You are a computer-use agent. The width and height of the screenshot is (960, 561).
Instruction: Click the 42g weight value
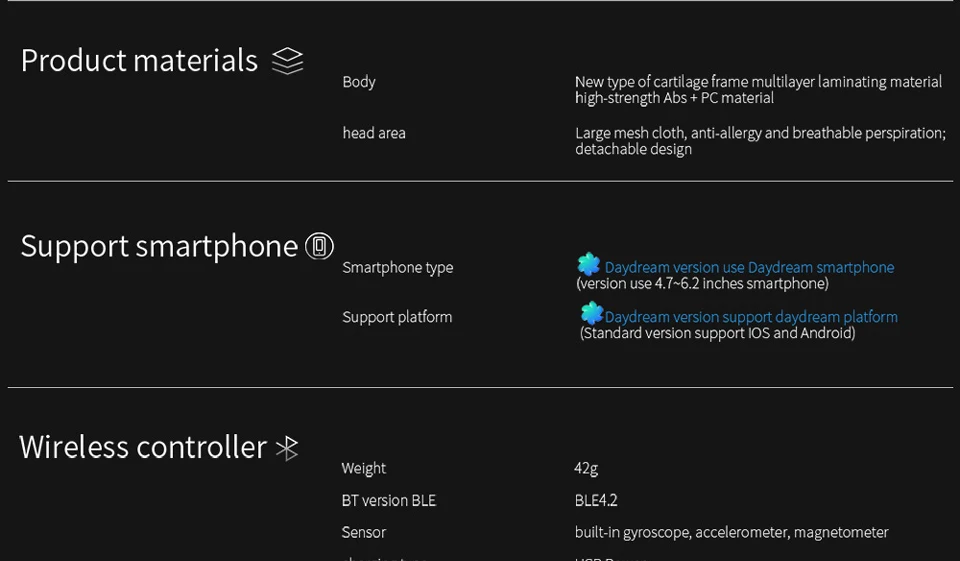(586, 469)
